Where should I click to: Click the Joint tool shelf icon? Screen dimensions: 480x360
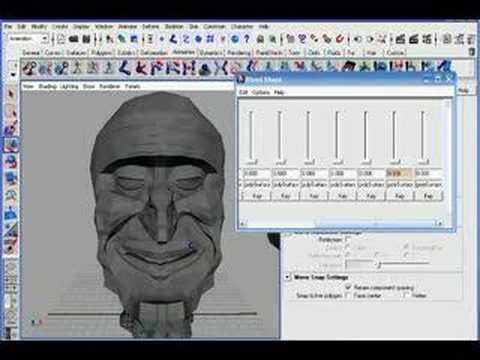pyautogui.click(x=125, y=68)
